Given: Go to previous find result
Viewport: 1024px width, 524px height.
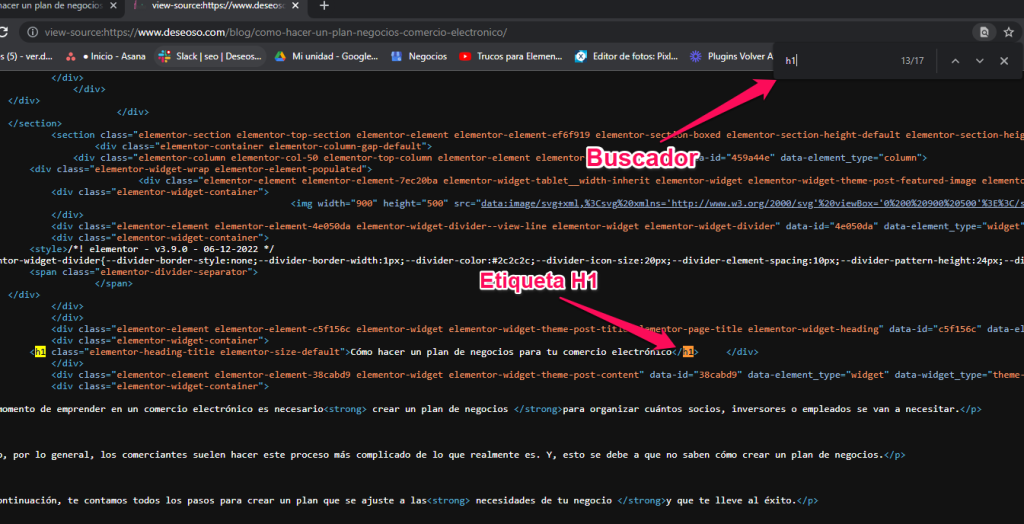Looking at the screenshot, I should (x=955, y=61).
